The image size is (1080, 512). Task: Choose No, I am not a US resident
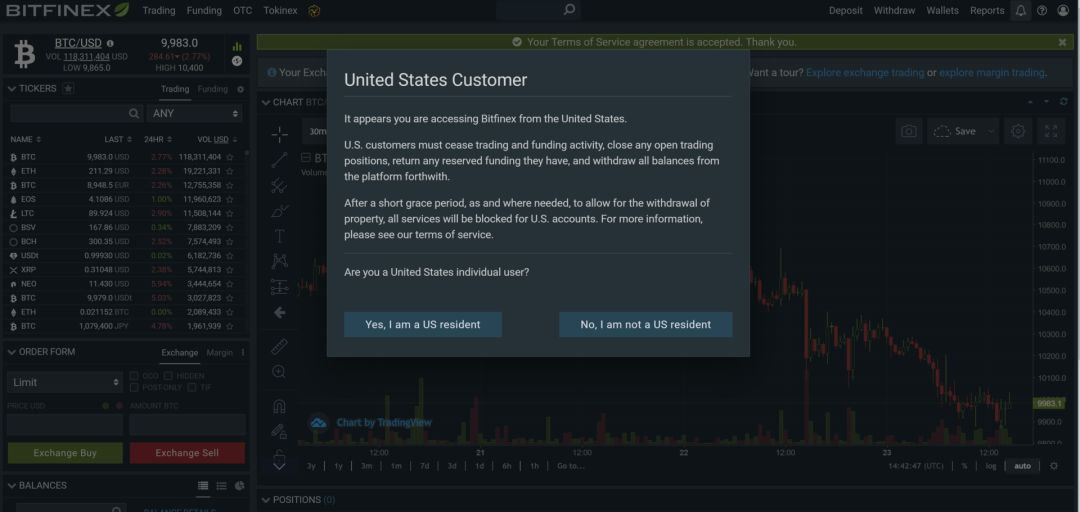pyautogui.click(x=645, y=325)
